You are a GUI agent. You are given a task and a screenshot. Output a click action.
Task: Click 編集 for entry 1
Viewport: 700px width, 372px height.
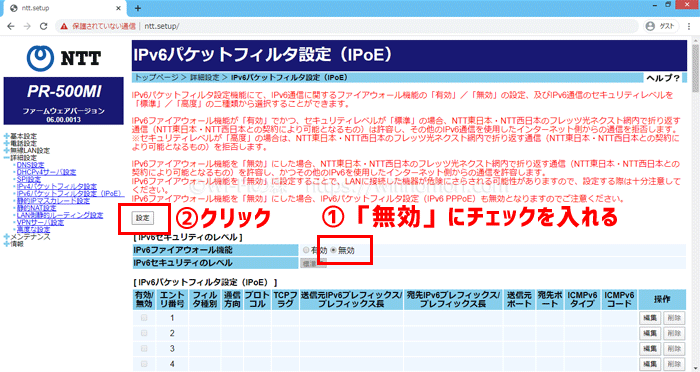(650, 318)
